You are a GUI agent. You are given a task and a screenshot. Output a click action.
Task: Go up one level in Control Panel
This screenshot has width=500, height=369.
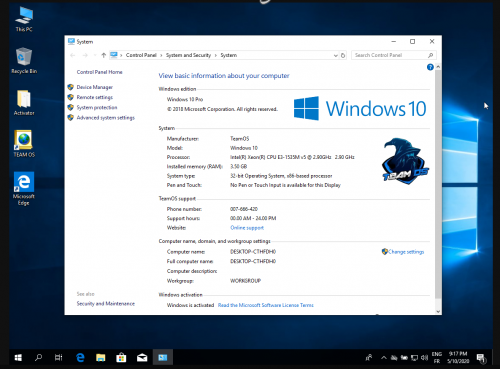coord(103,55)
